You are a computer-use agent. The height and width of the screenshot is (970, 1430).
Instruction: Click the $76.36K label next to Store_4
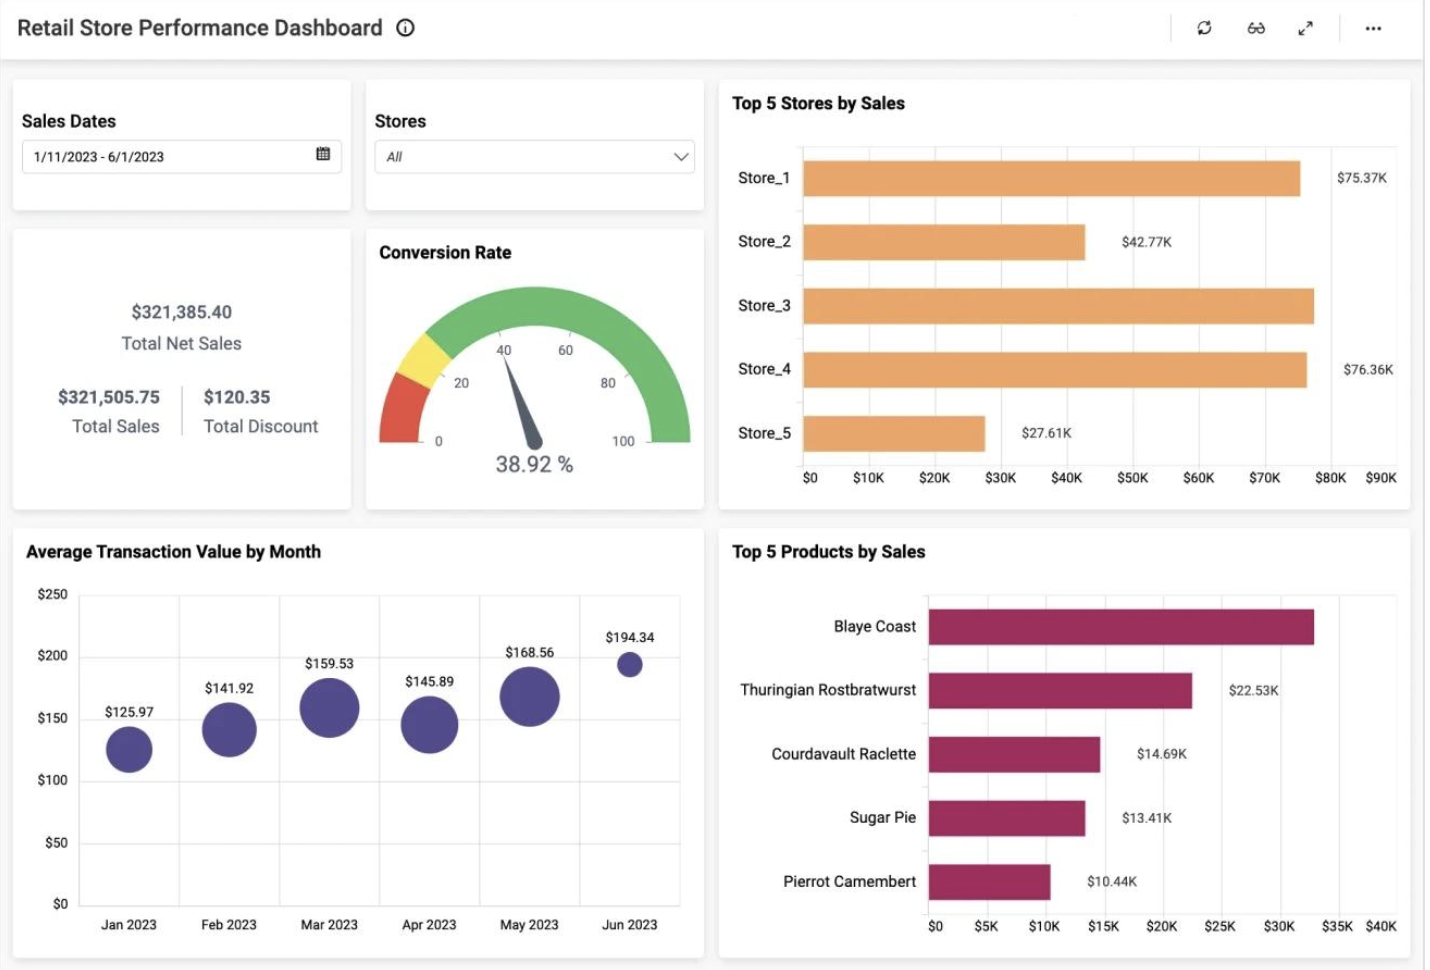click(1370, 368)
